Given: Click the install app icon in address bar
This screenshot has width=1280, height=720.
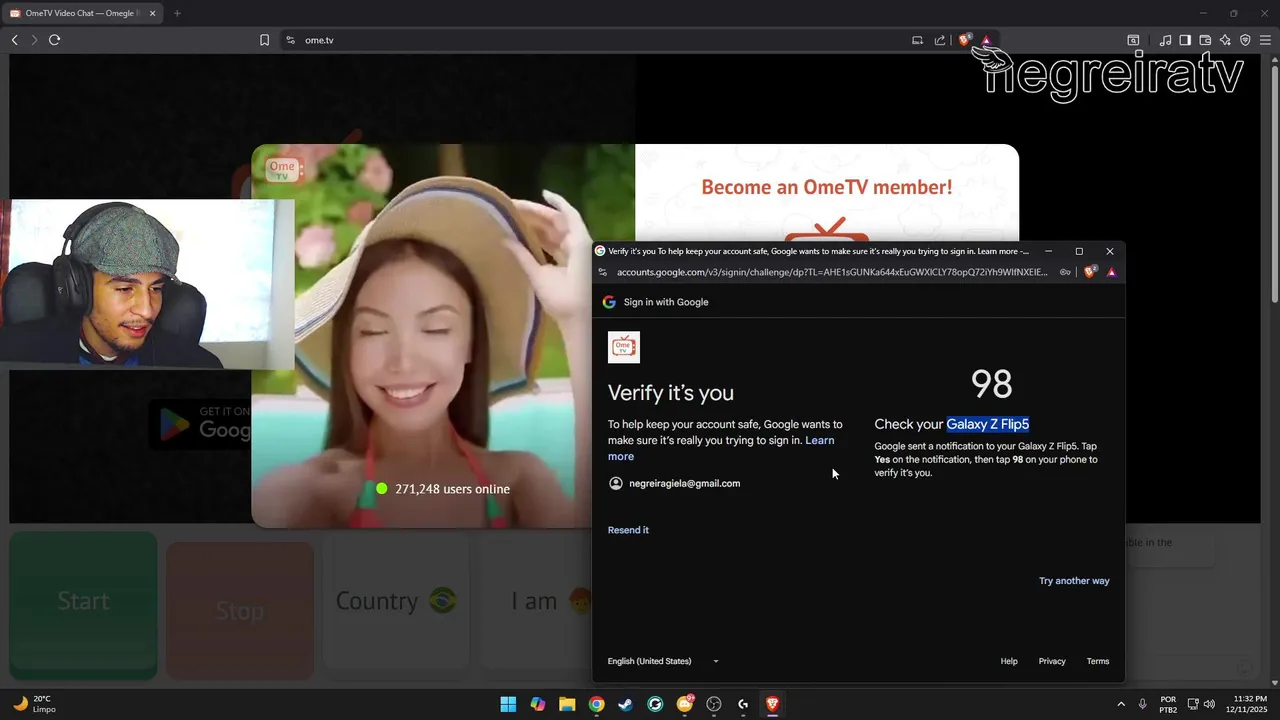Looking at the screenshot, I should (x=917, y=40).
